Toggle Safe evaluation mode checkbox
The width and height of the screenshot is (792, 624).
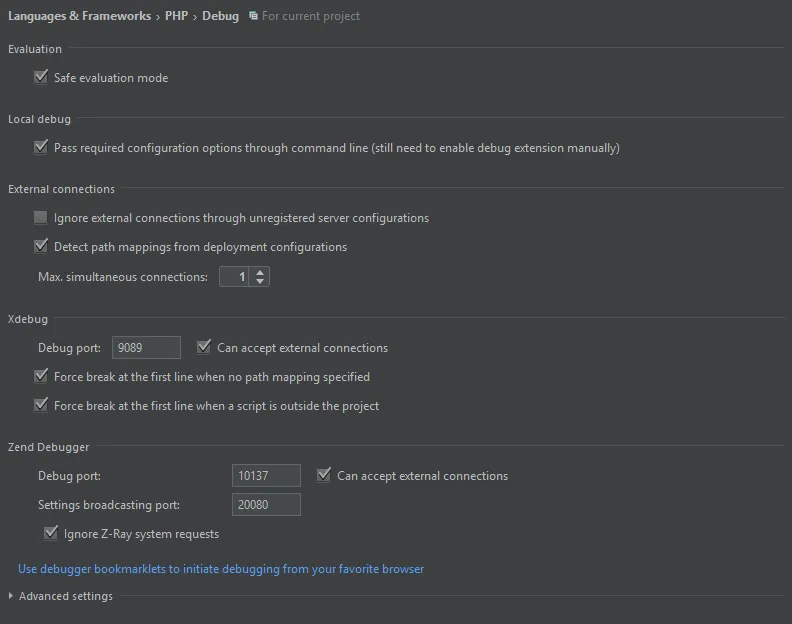[41, 77]
